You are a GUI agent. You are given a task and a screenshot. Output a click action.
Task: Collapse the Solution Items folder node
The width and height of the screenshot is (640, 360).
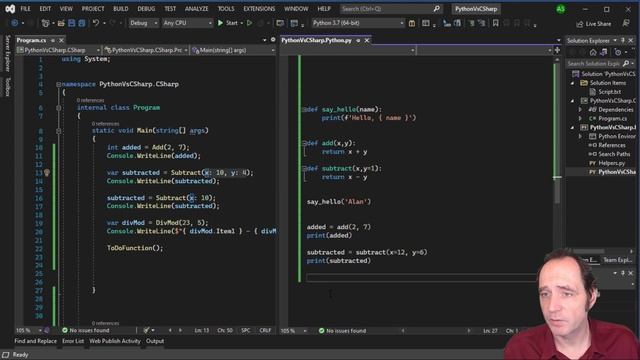click(572, 83)
